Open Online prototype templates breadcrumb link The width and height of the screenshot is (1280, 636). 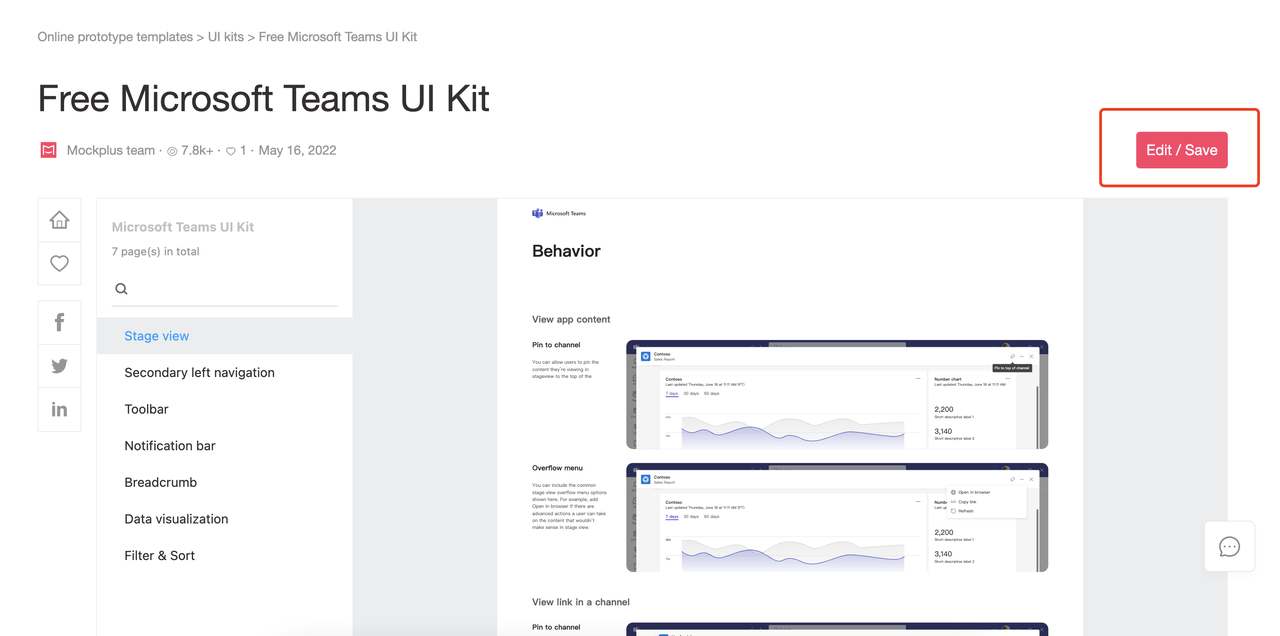click(x=115, y=37)
